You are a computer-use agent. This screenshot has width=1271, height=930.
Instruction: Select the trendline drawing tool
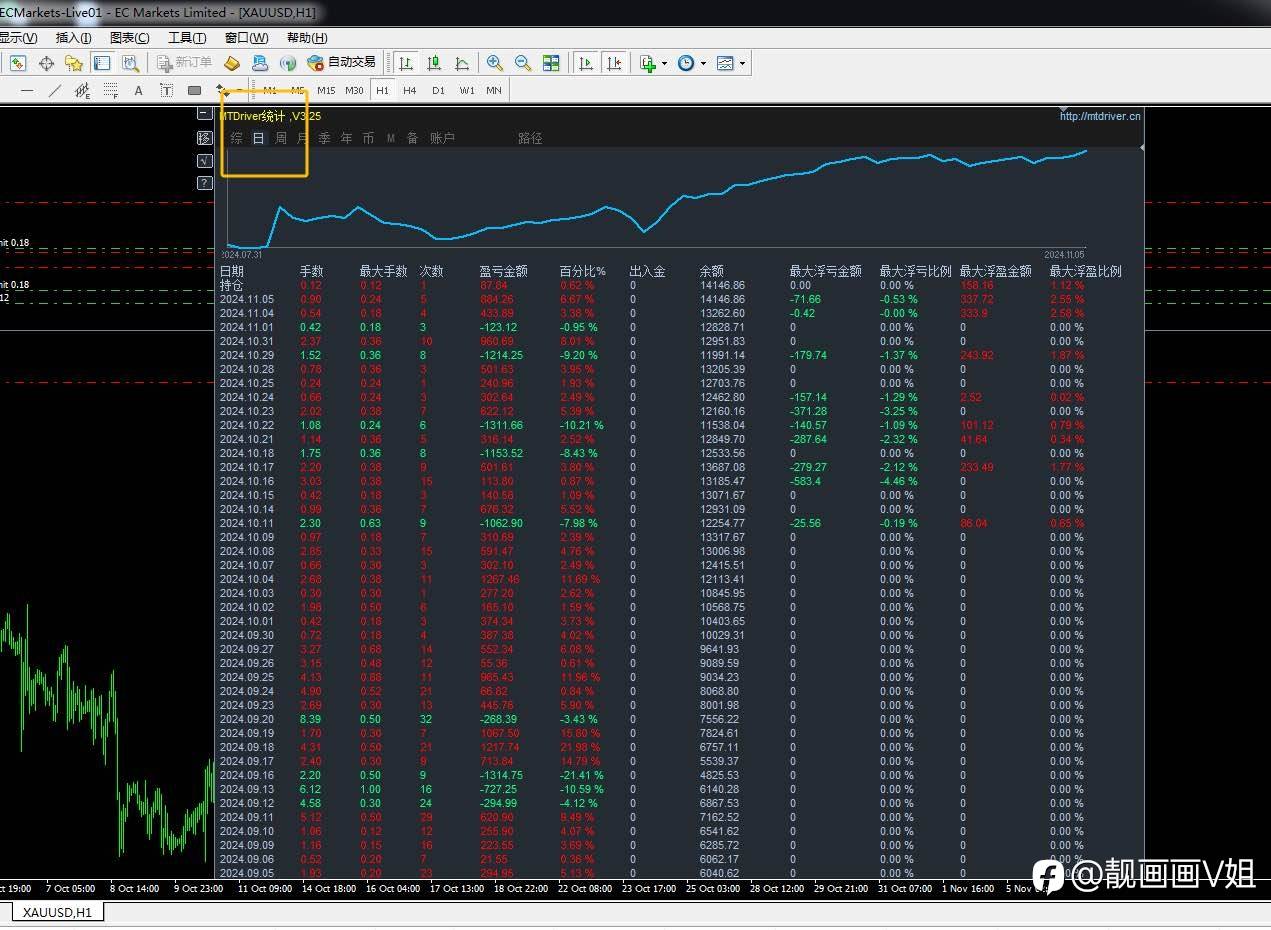click(x=55, y=91)
